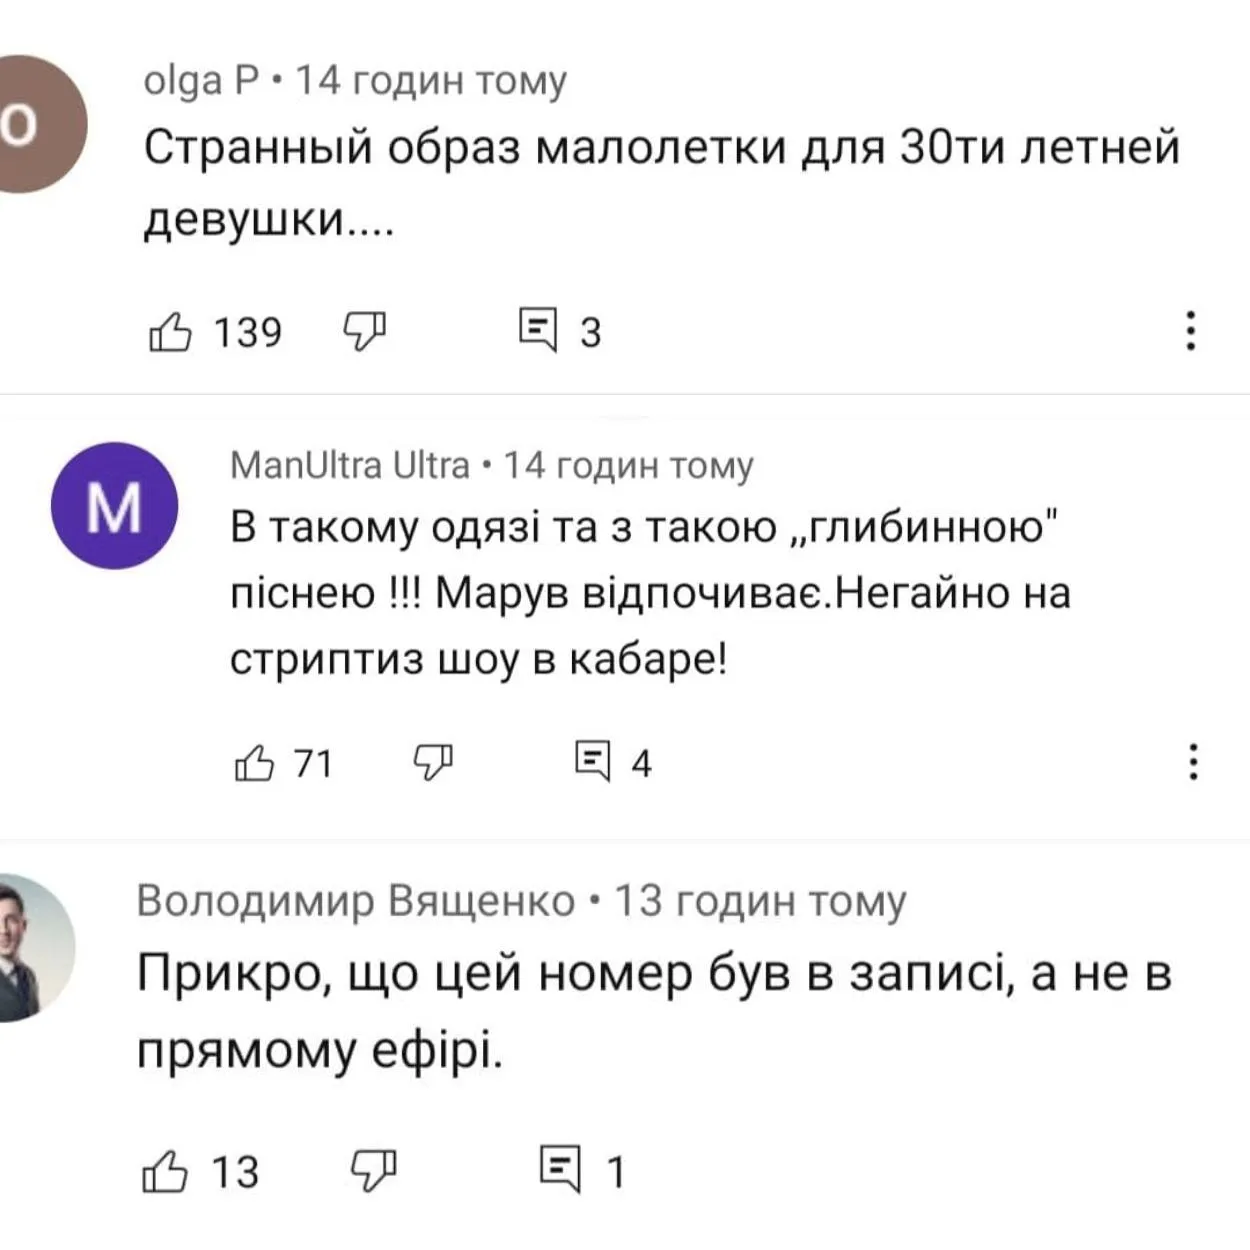Like ManUltra Ultra's comment
1250x1250 pixels.
(x=254, y=763)
